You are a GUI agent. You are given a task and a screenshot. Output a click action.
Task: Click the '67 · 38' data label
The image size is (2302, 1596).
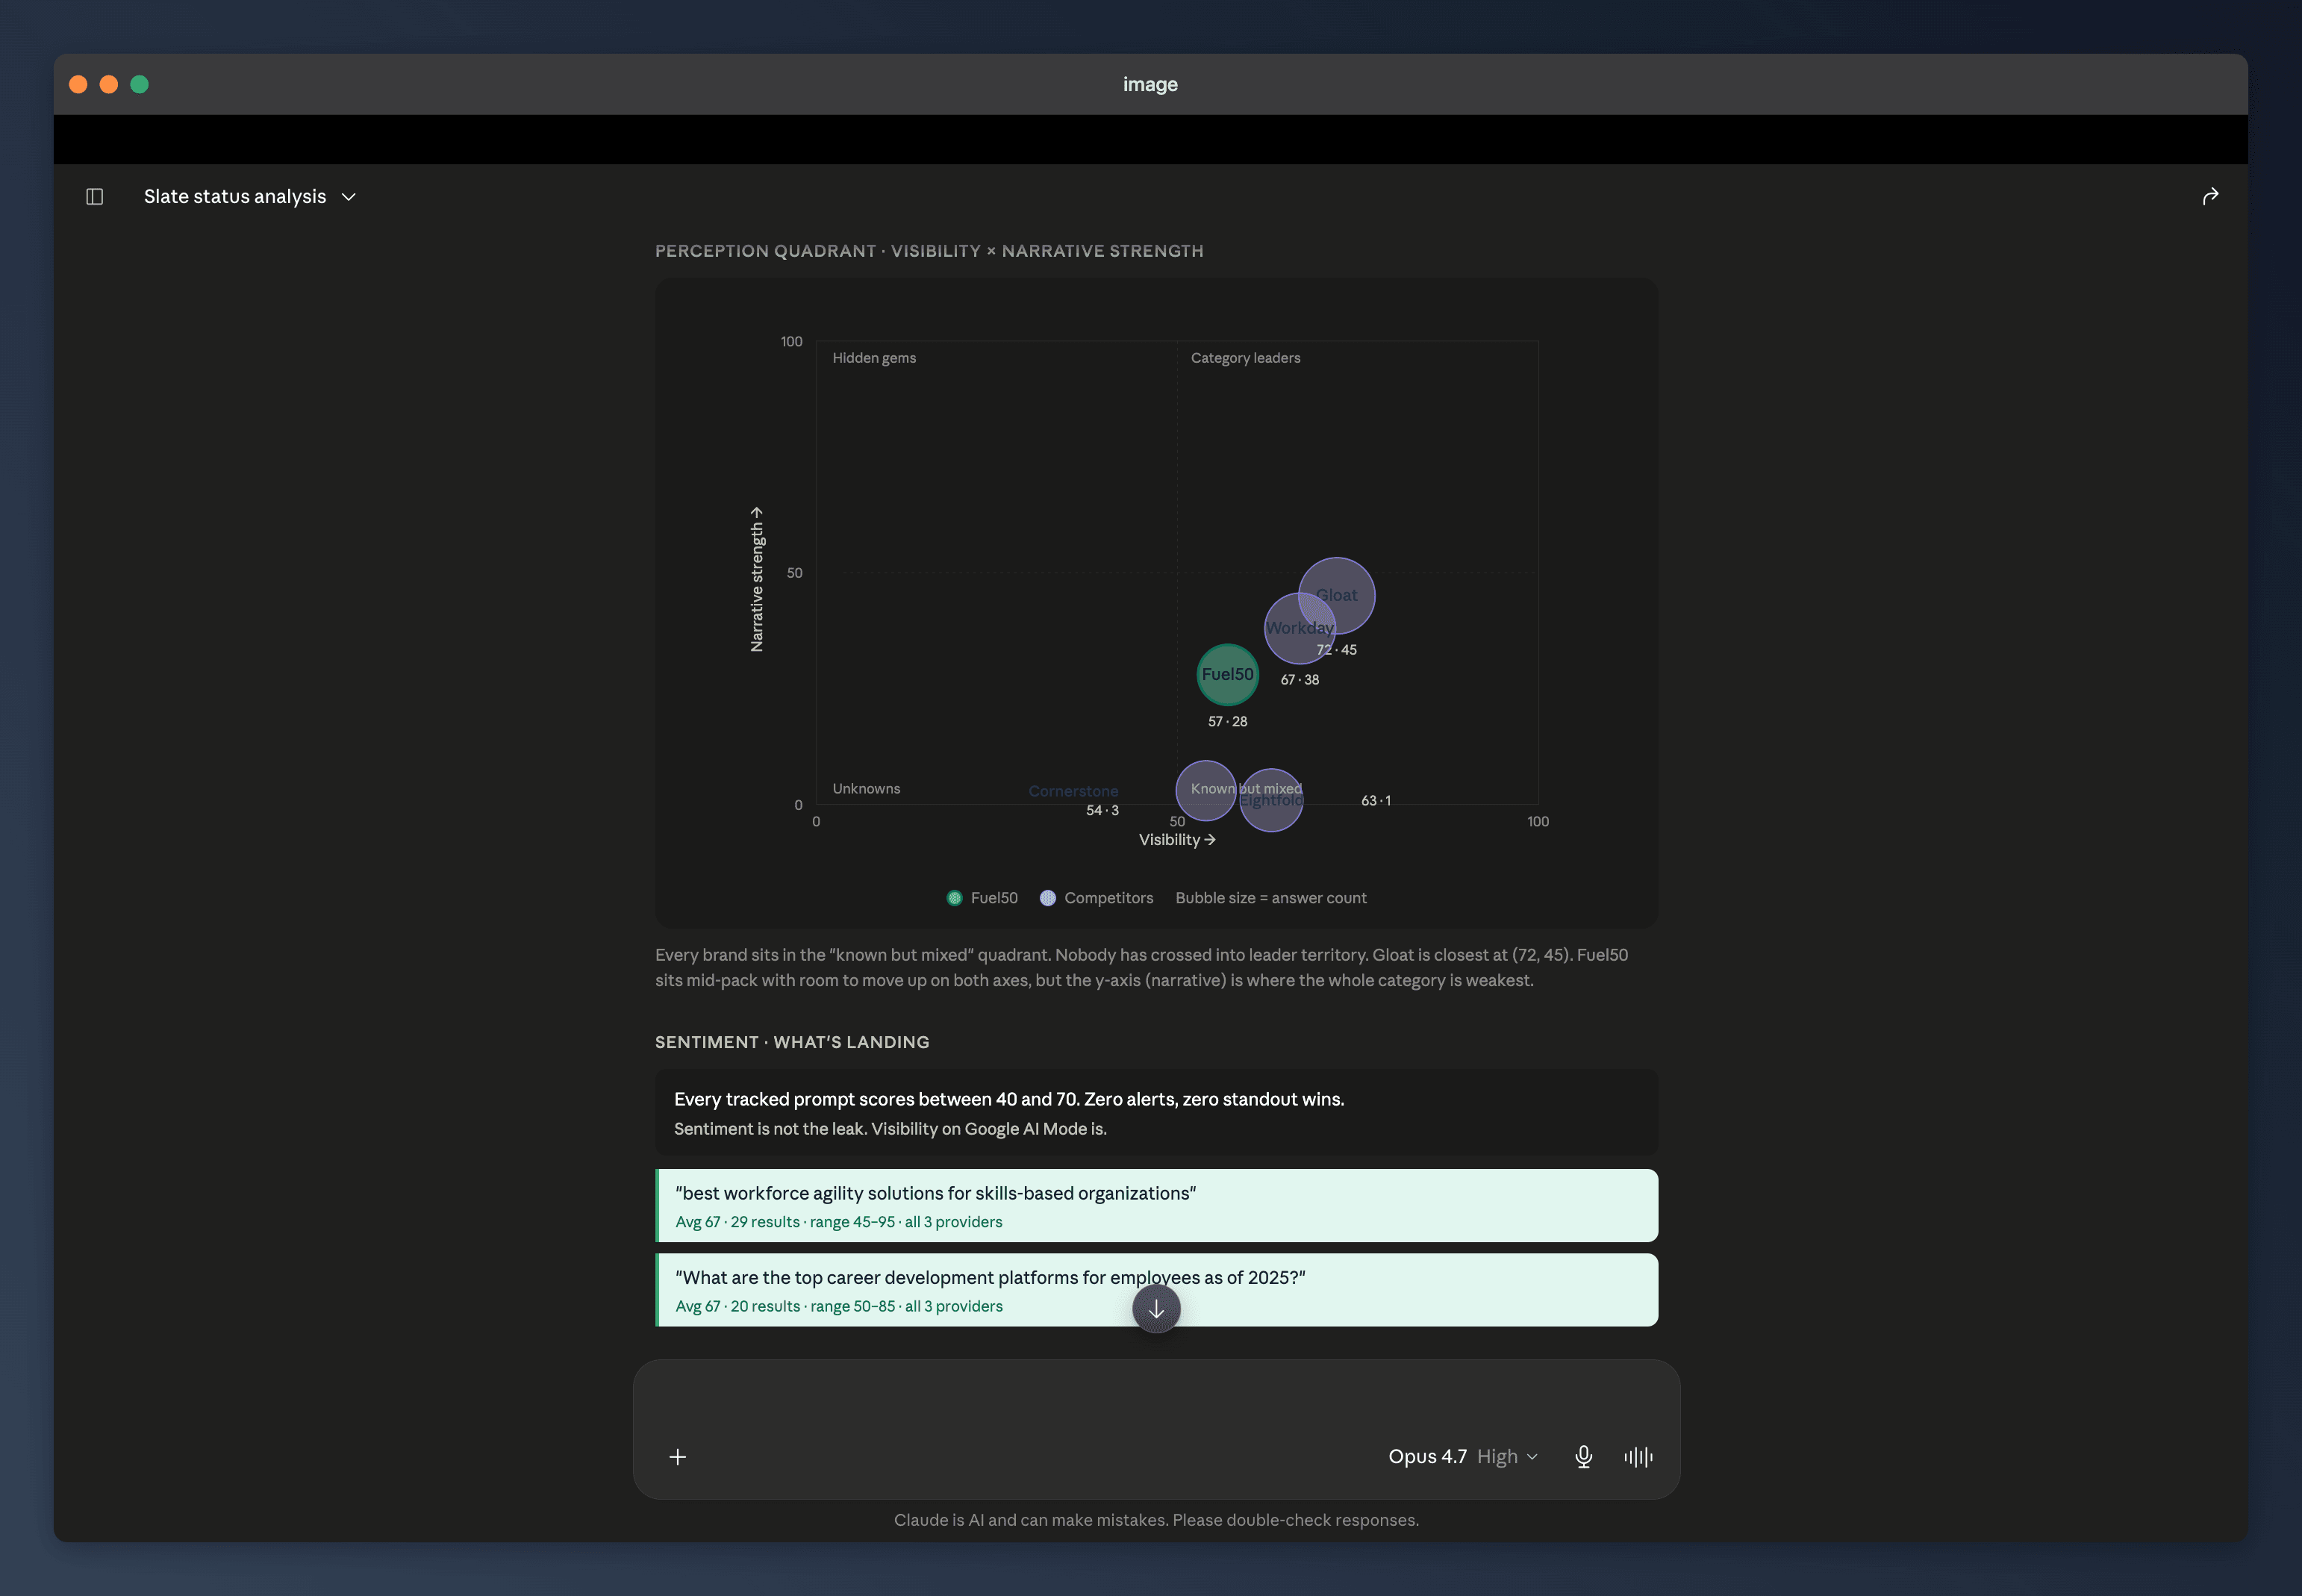tap(1299, 680)
